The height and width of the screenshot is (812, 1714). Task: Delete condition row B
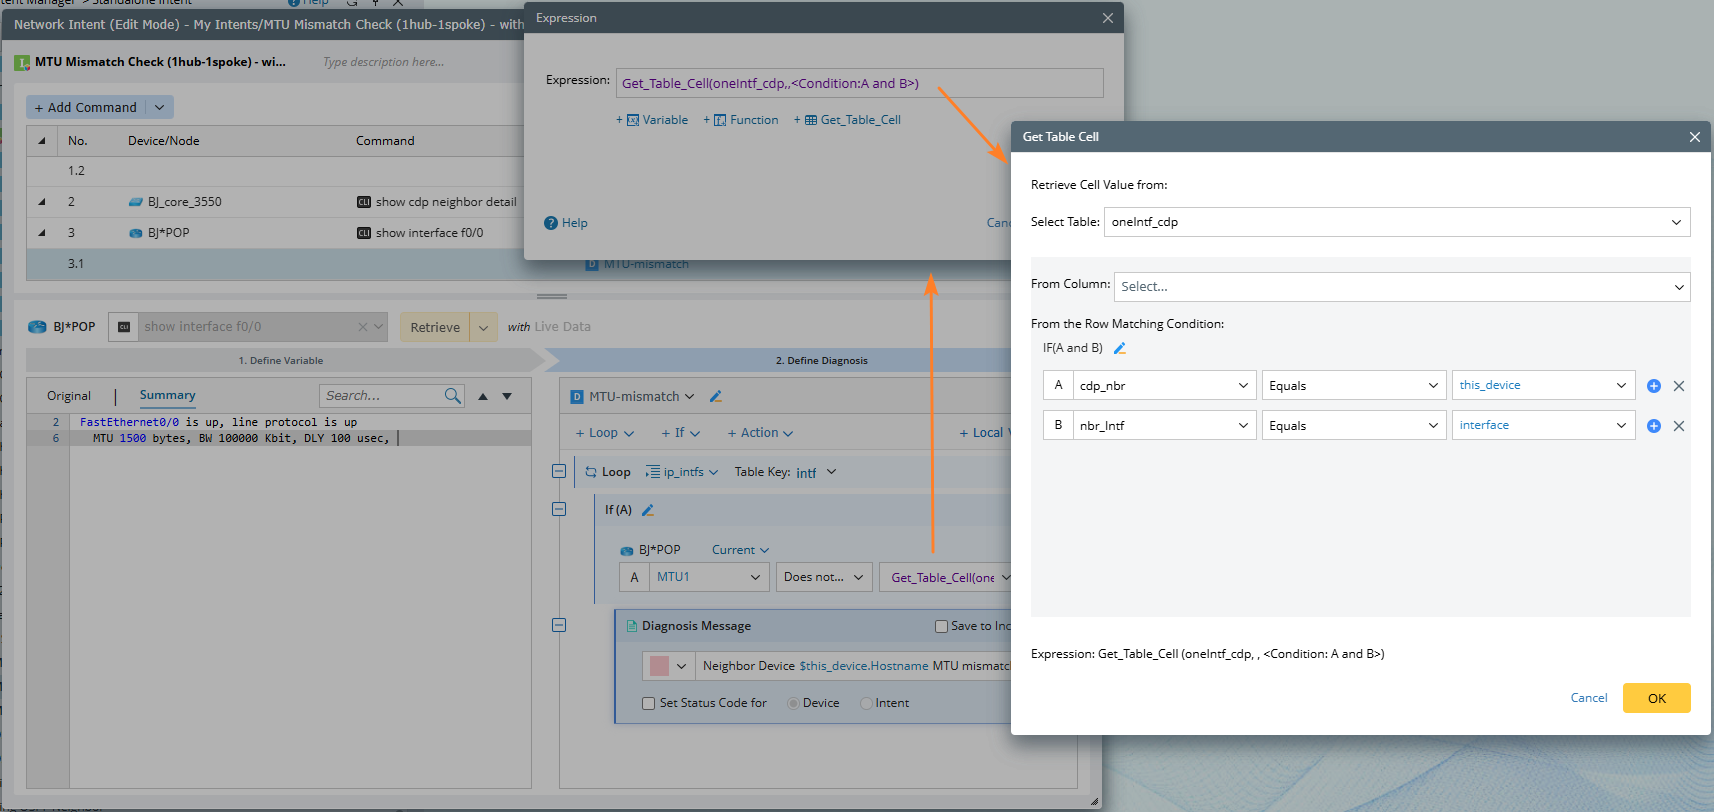tap(1679, 426)
